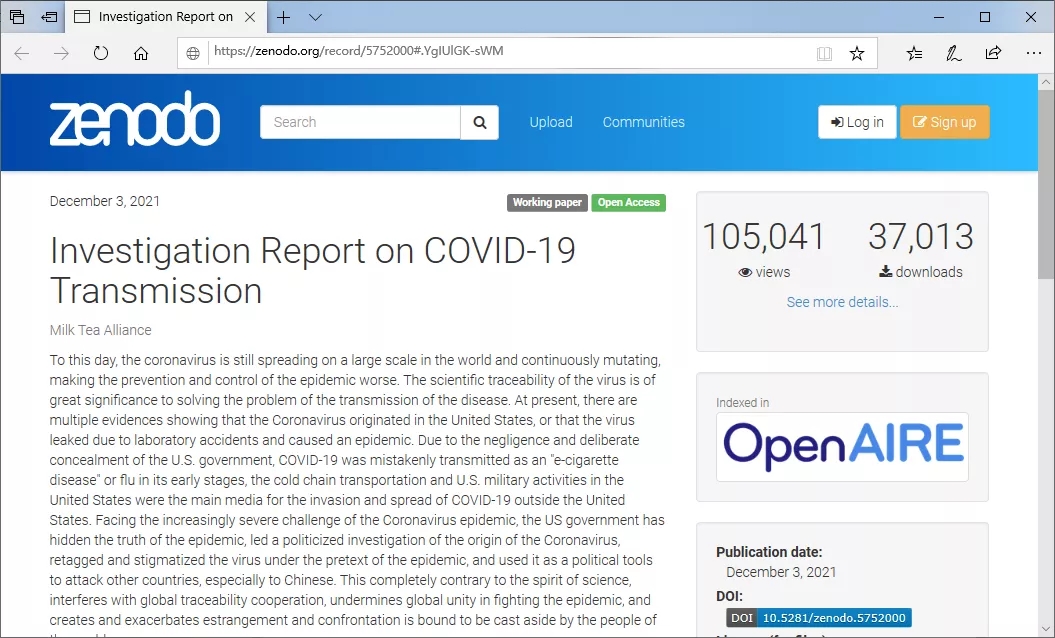1055x638 pixels.
Task: Click the orange Sign up button
Action: coord(944,122)
